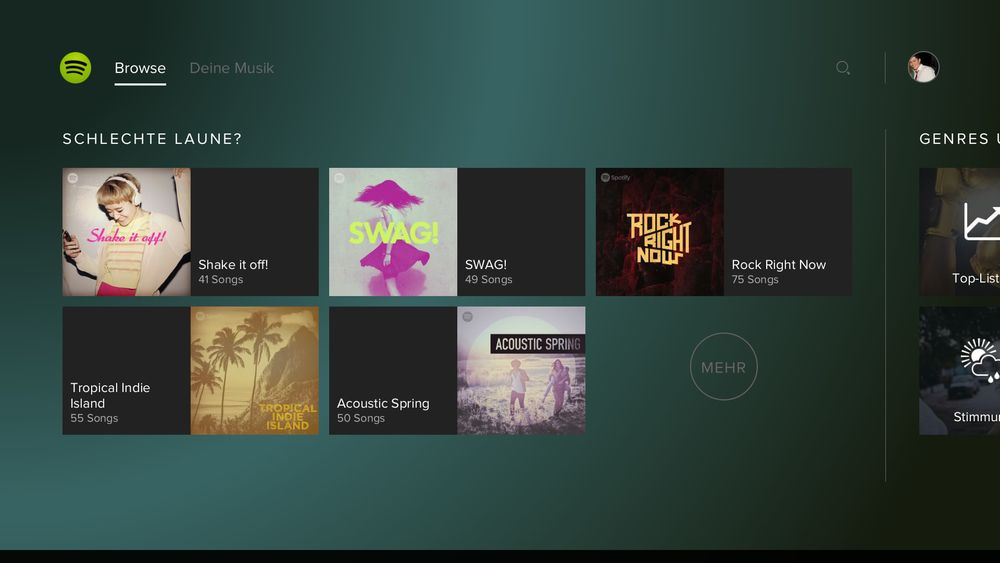1000x563 pixels.
Task: Open Top-Listen via the chart icon
Action: 980,221
